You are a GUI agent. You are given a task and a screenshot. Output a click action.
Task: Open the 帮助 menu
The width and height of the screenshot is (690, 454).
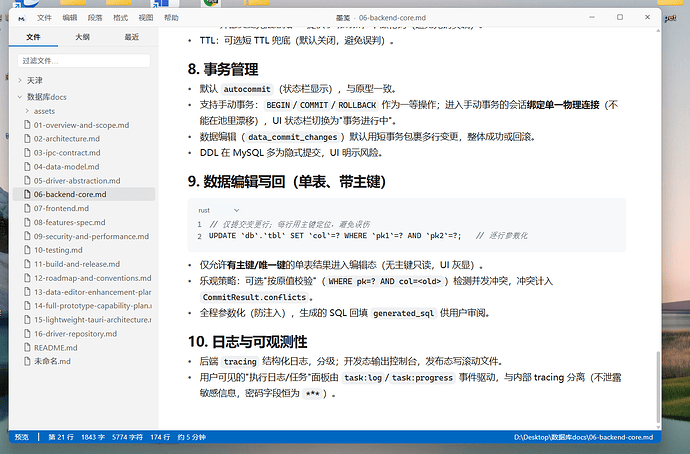[171, 18]
